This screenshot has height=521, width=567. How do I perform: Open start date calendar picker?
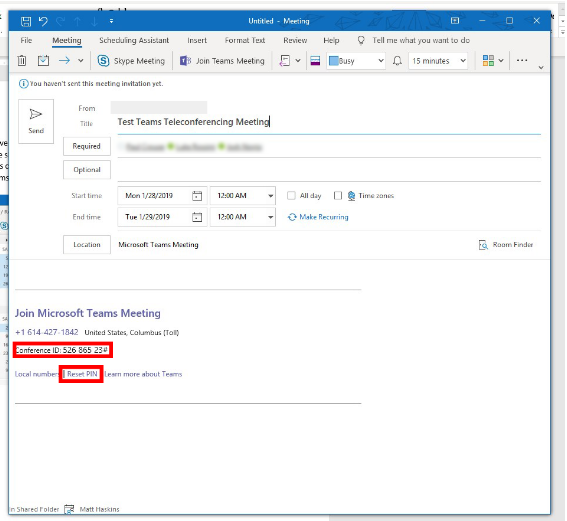197,196
